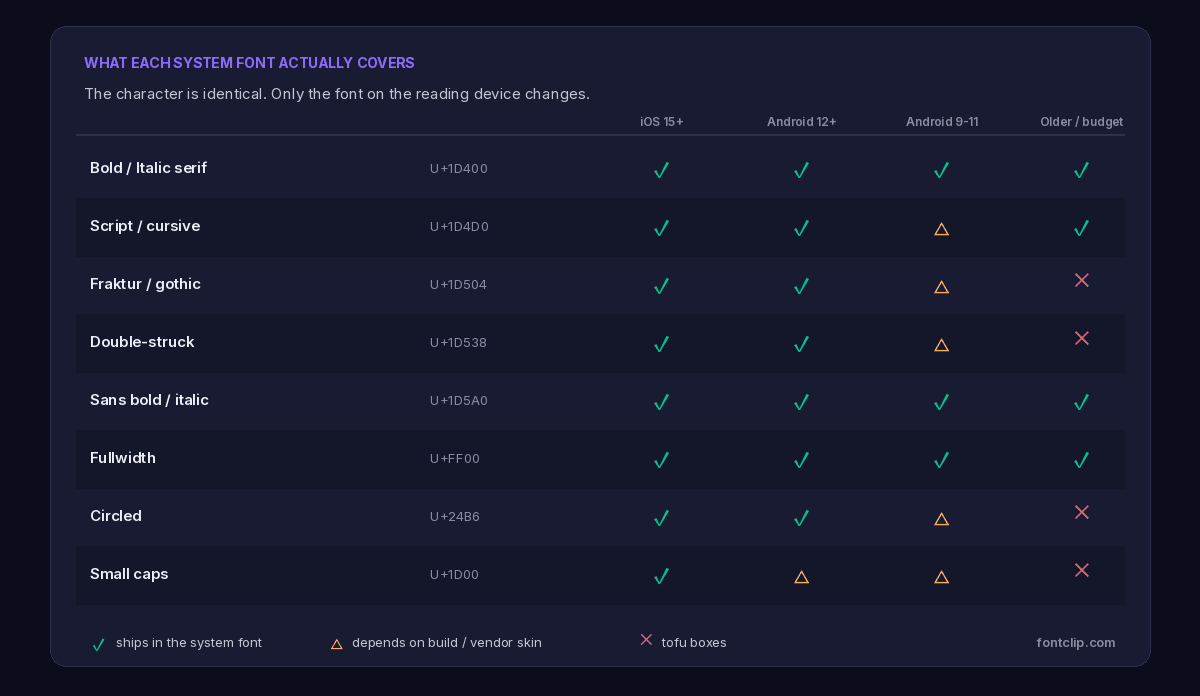1200x696 pixels.
Task: Click the U+FF00 Fullwidth code point
Action: [x=455, y=459]
